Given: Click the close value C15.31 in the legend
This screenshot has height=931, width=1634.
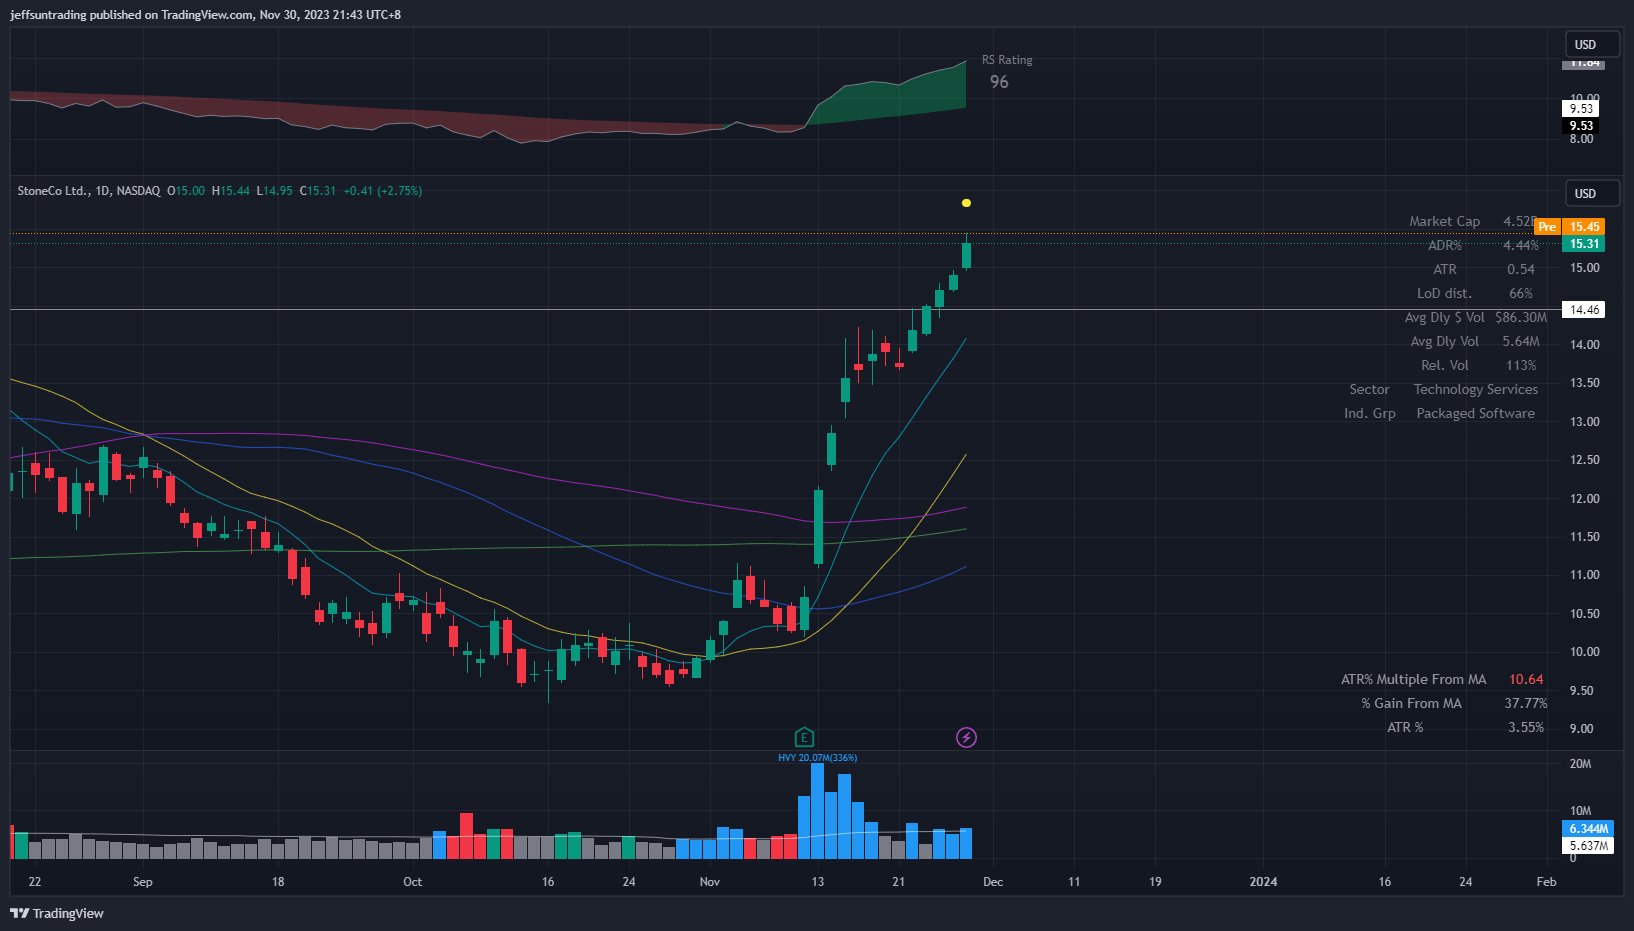Looking at the screenshot, I should [x=318, y=191].
